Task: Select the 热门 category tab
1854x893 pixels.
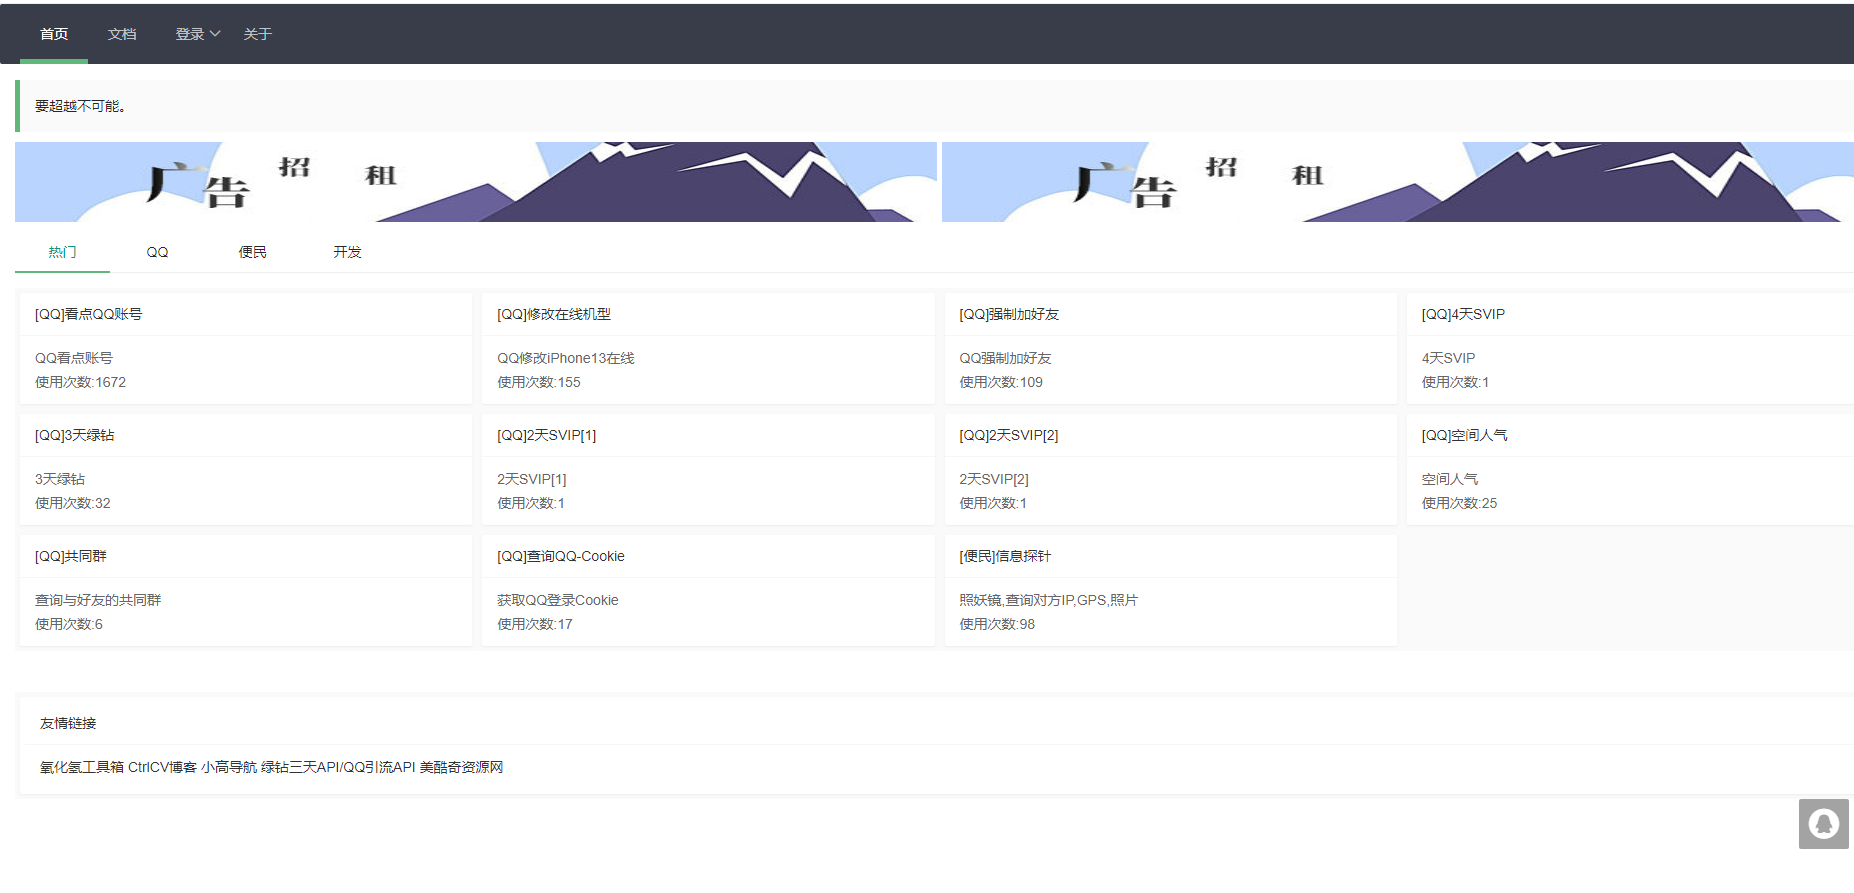Action: click(x=62, y=252)
